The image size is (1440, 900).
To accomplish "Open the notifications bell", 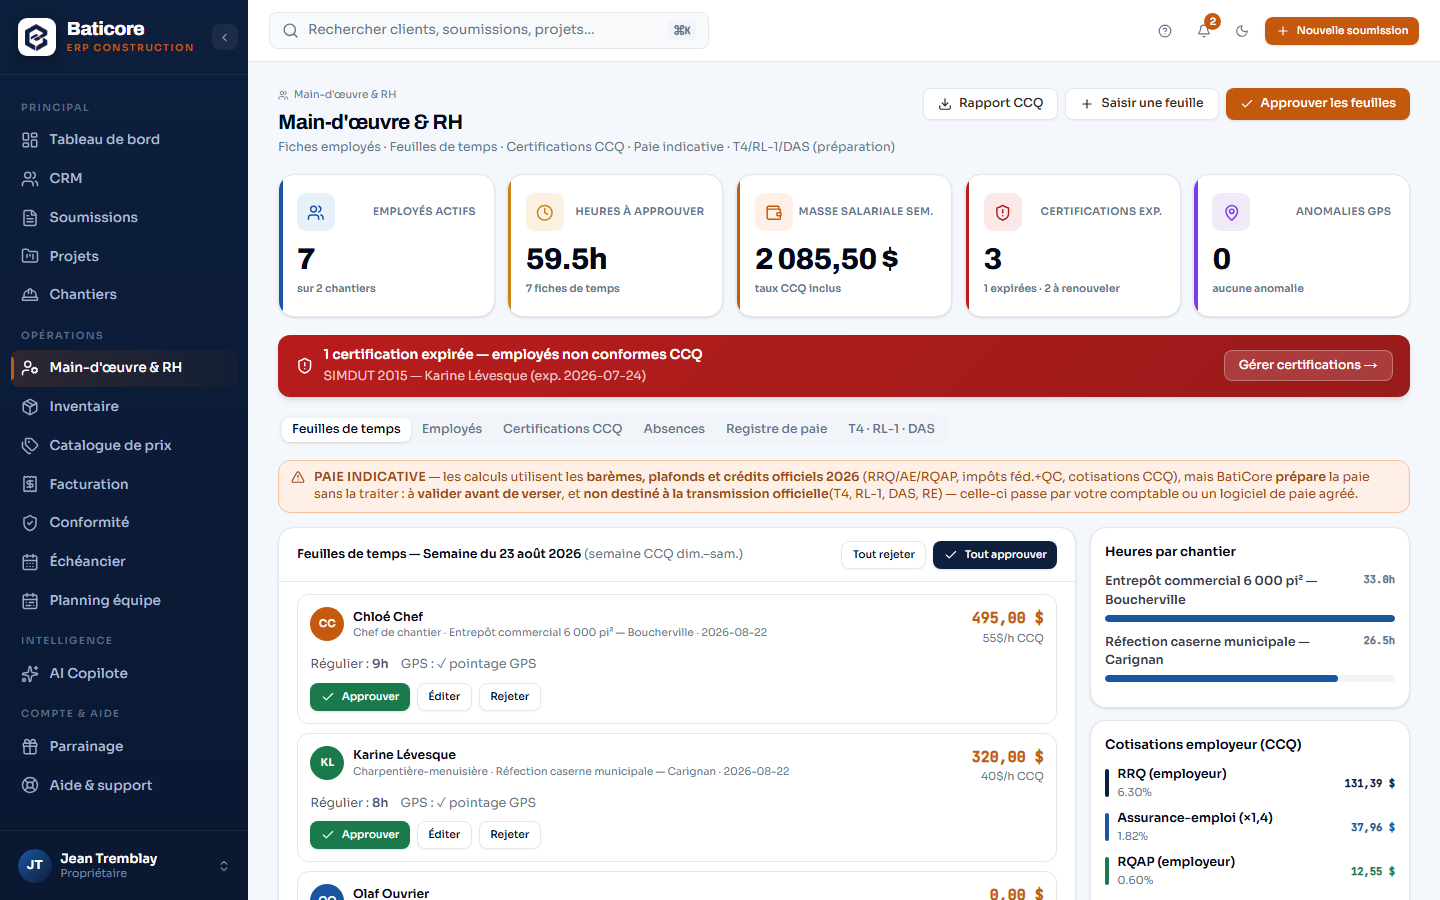I will tap(1204, 31).
